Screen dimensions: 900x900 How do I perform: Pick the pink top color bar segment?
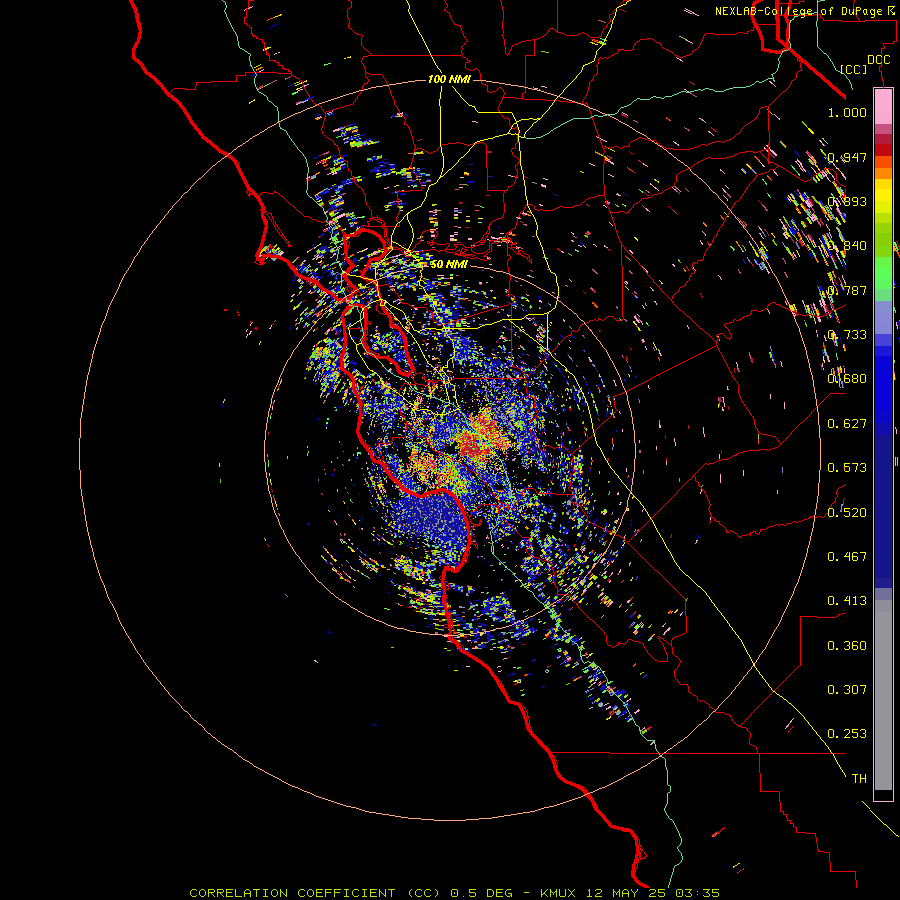[x=883, y=107]
